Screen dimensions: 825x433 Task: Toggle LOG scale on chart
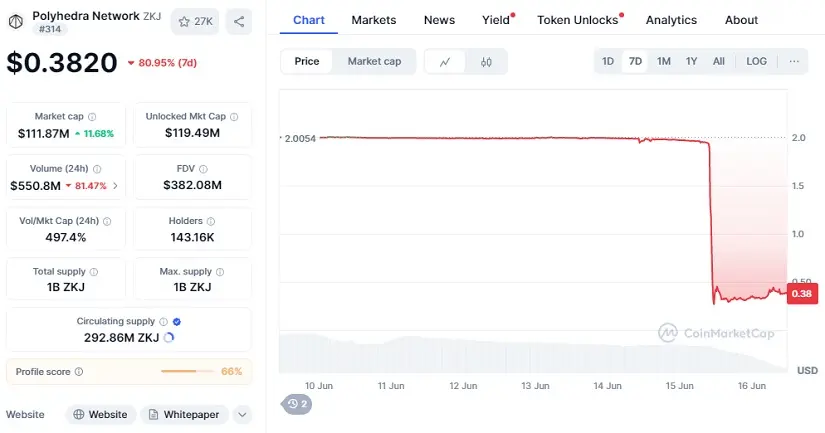click(756, 62)
